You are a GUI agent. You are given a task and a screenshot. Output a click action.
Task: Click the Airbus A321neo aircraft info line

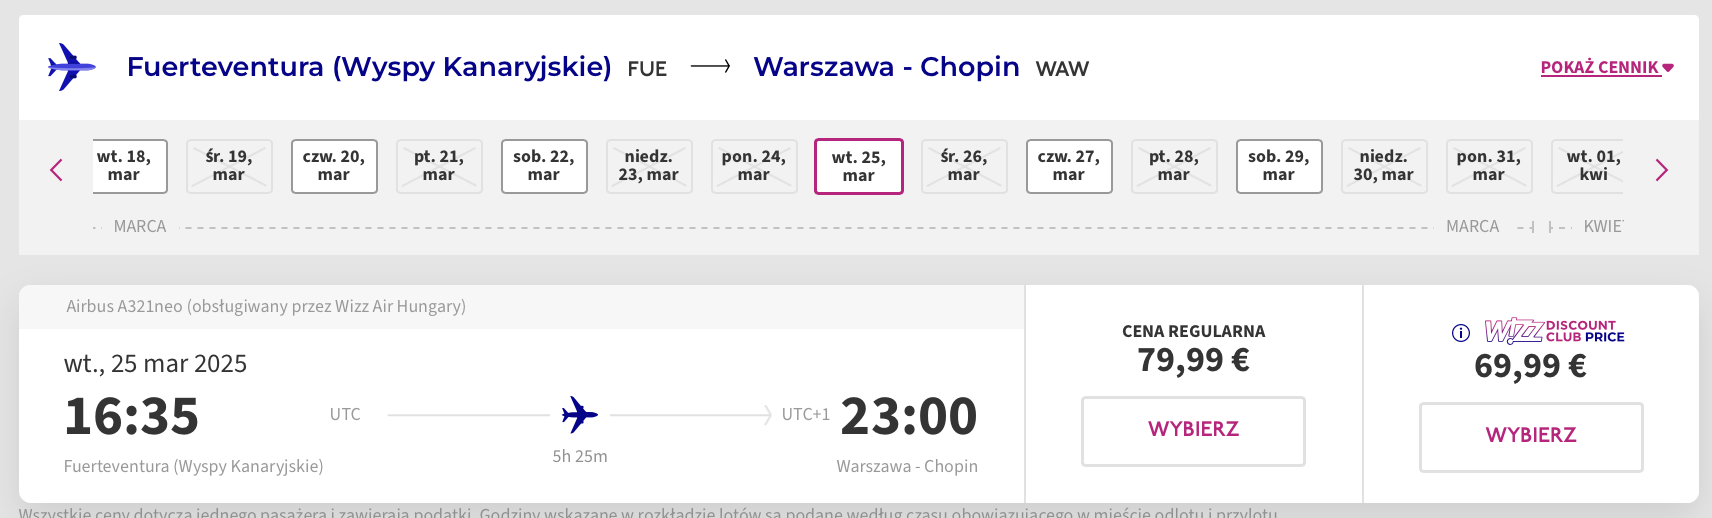(x=266, y=307)
